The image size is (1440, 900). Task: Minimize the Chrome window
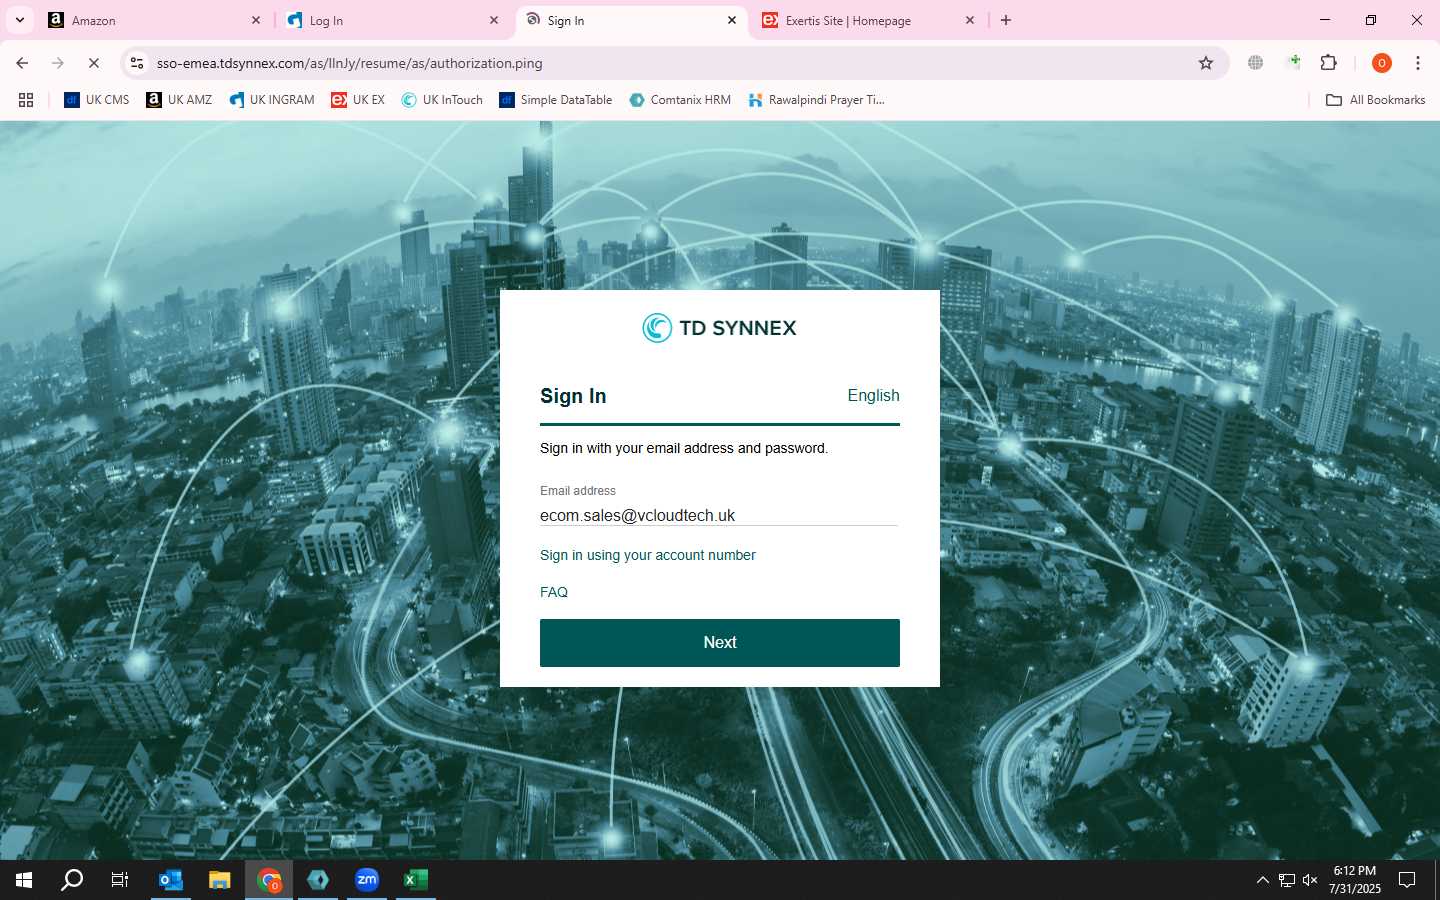pos(1325,20)
